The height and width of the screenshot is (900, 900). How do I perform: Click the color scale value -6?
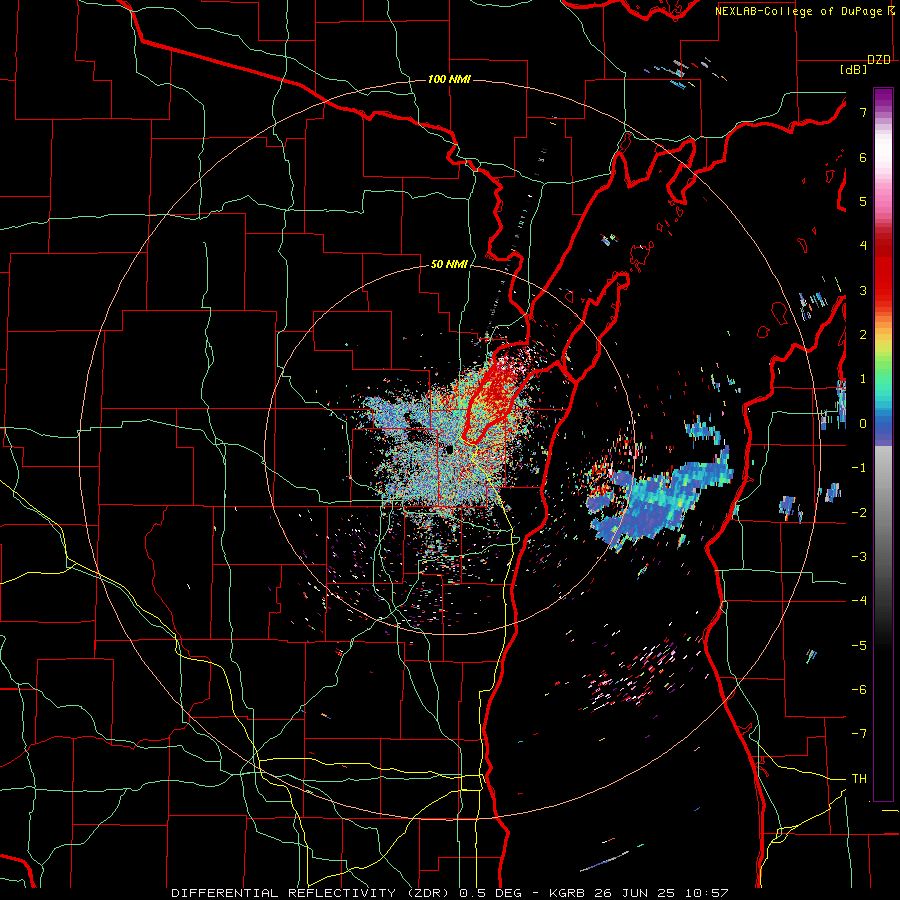859,690
